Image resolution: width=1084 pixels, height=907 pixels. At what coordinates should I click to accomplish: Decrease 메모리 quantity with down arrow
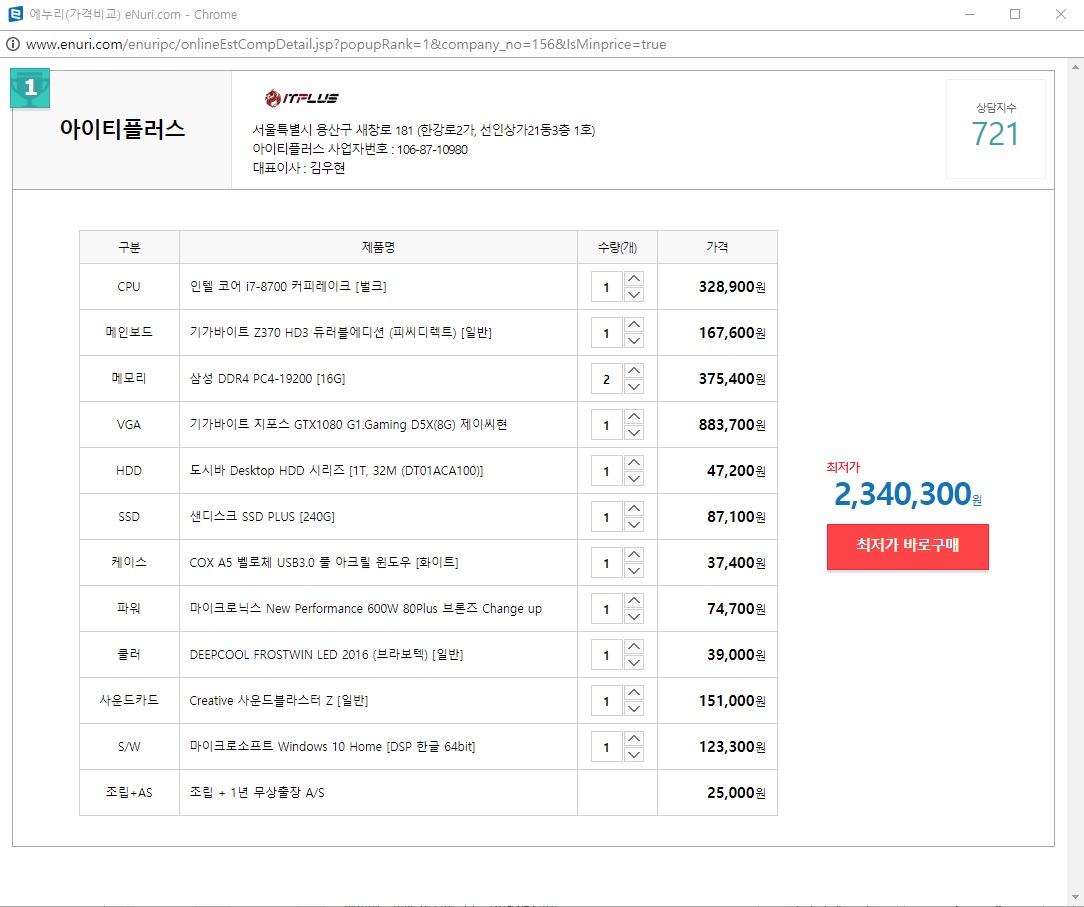pyautogui.click(x=634, y=386)
